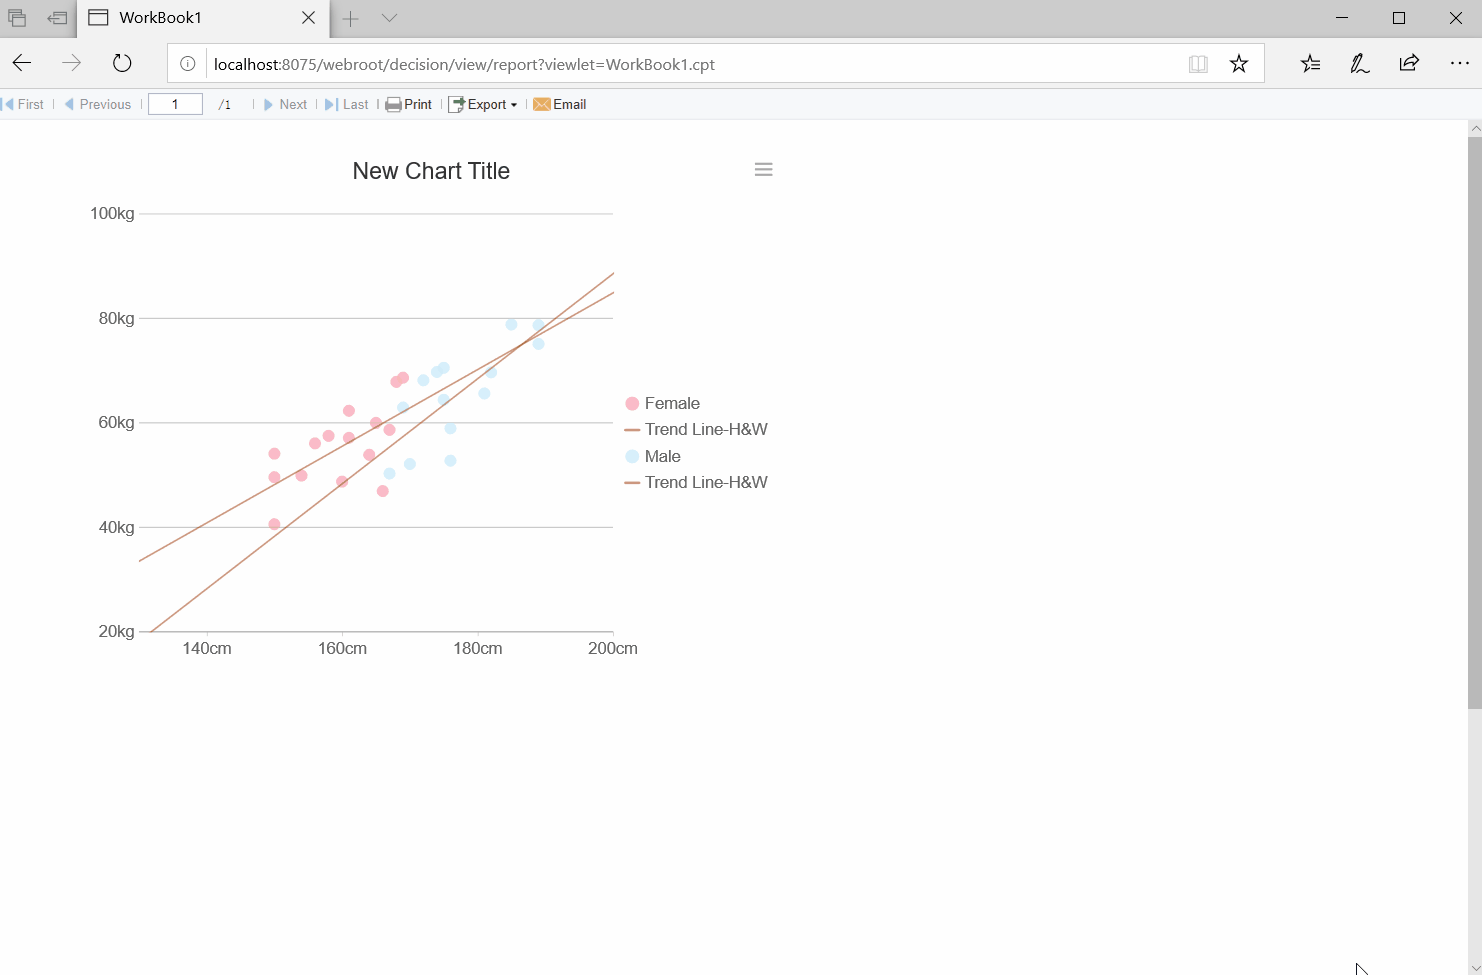Click the Print toolbar button
Viewport: 1482px width, 975px height.
[x=409, y=104]
